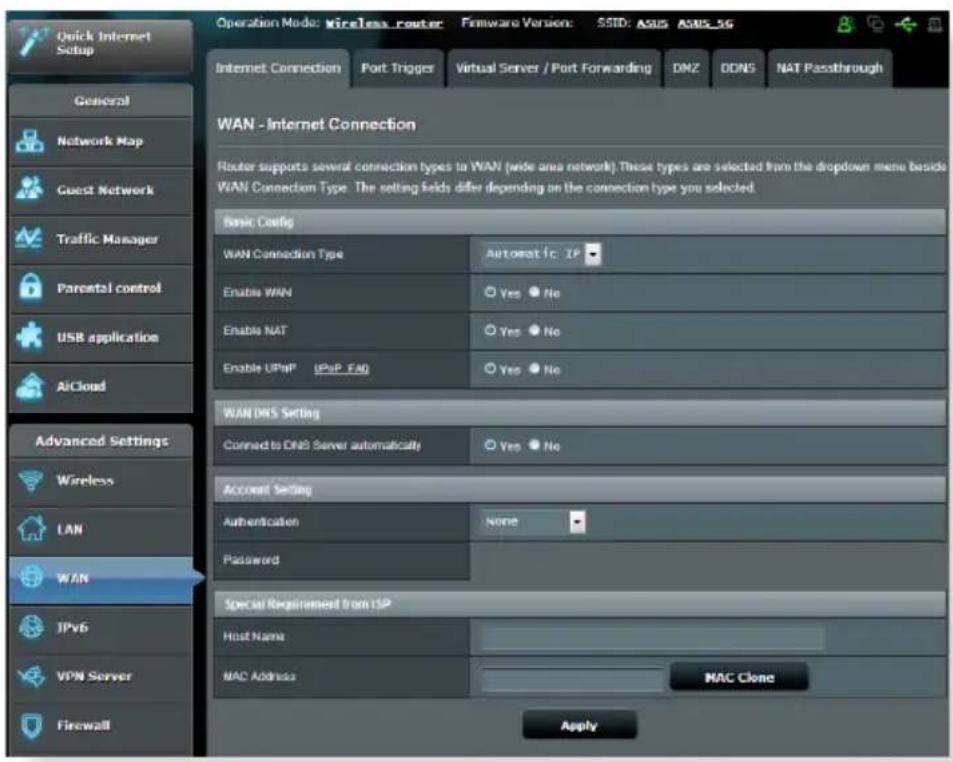Click the WAN globe icon

pos(32,577)
